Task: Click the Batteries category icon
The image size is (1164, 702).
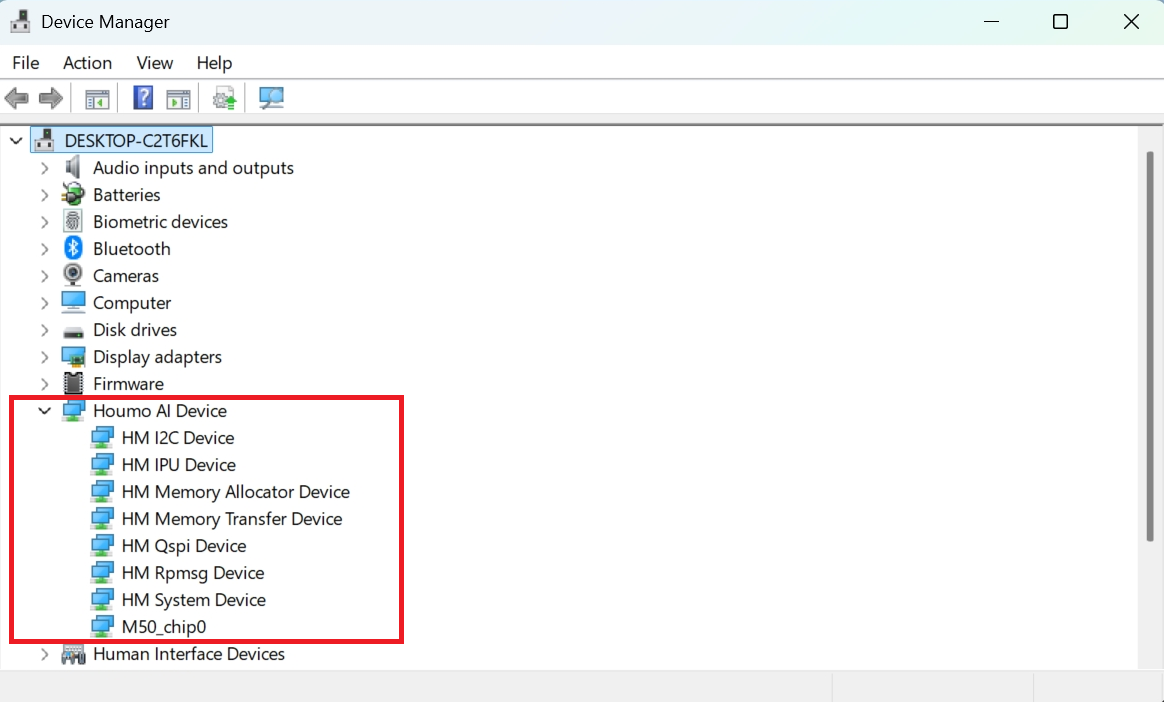Action: point(73,194)
